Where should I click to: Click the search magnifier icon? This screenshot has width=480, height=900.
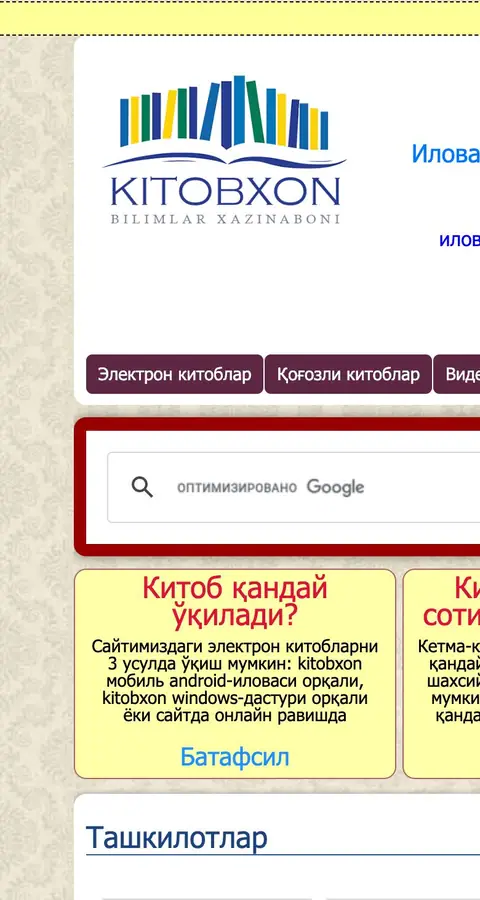point(142,487)
